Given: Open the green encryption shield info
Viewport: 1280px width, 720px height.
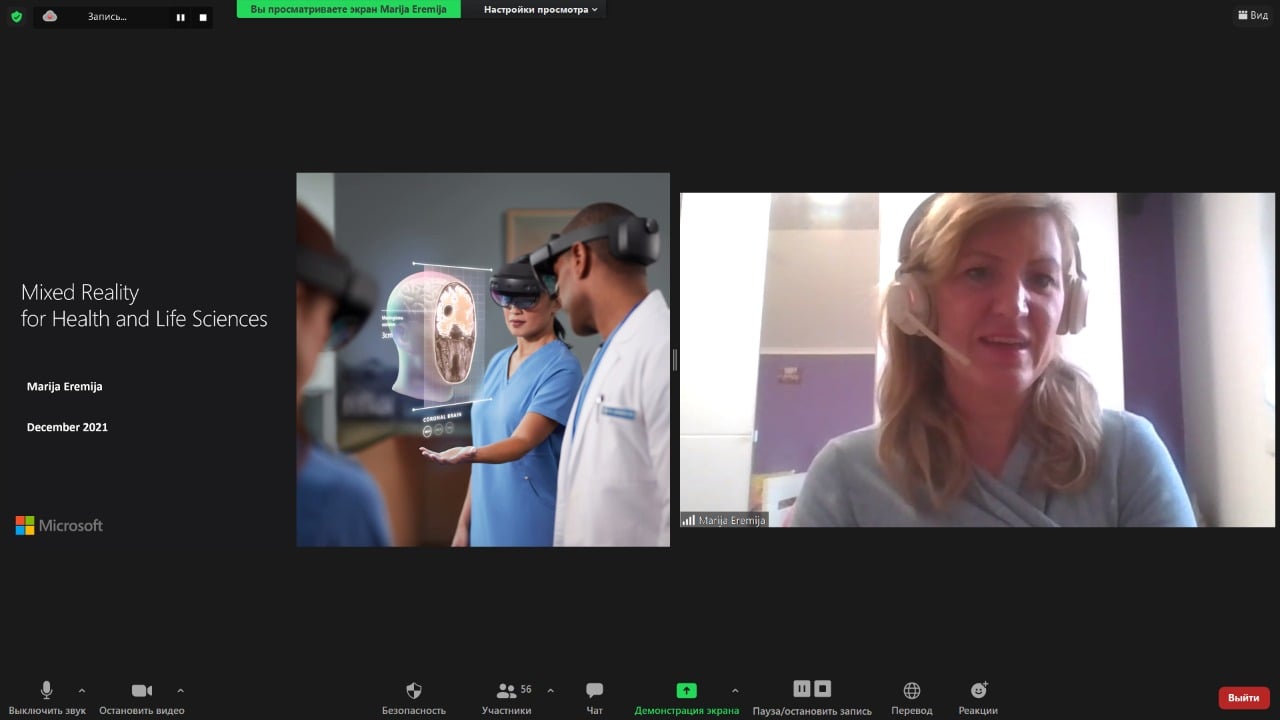Looking at the screenshot, I should (16, 16).
